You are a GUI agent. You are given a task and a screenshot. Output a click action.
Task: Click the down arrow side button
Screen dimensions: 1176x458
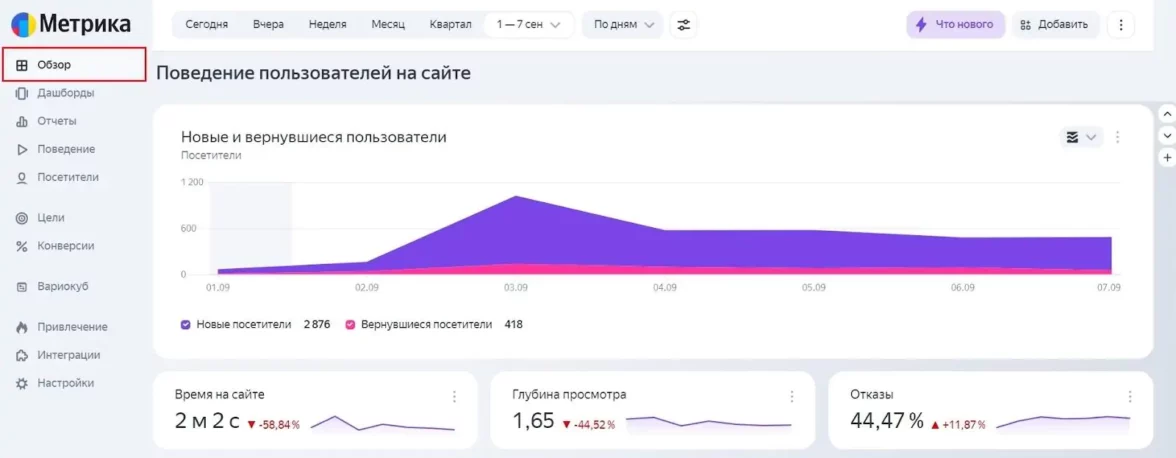[1167, 136]
